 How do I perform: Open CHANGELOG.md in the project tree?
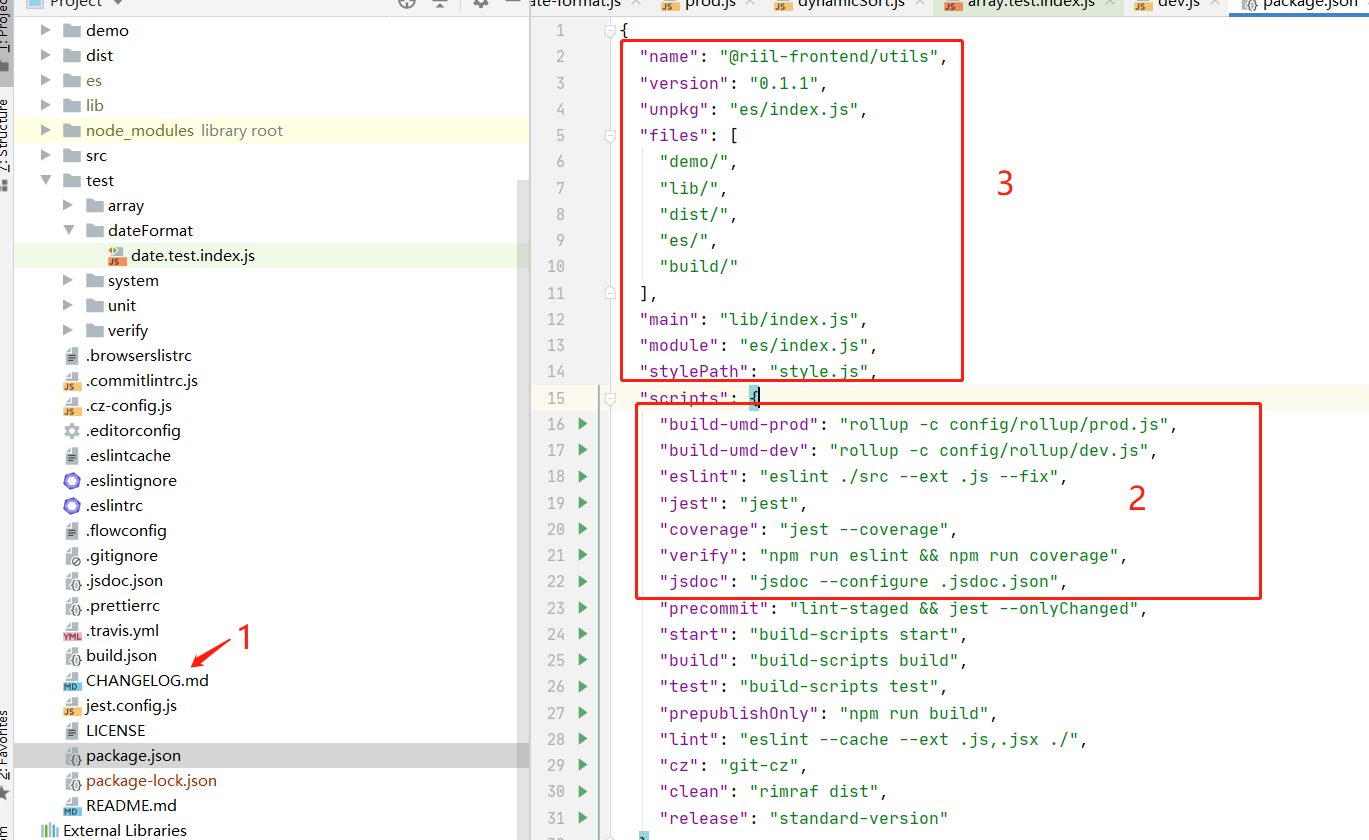(147, 680)
